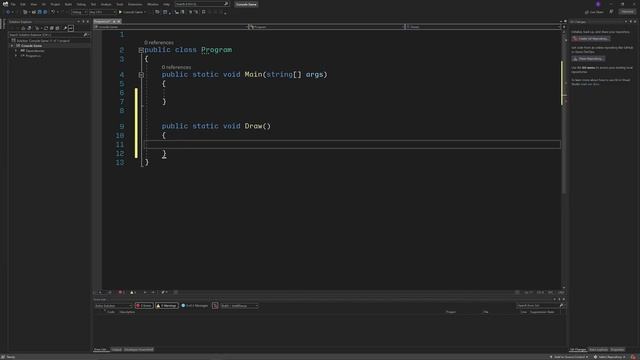The image size is (640, 360).
Task: Open the Build + IntelliSense dropdown
Action: click(239, 306)
